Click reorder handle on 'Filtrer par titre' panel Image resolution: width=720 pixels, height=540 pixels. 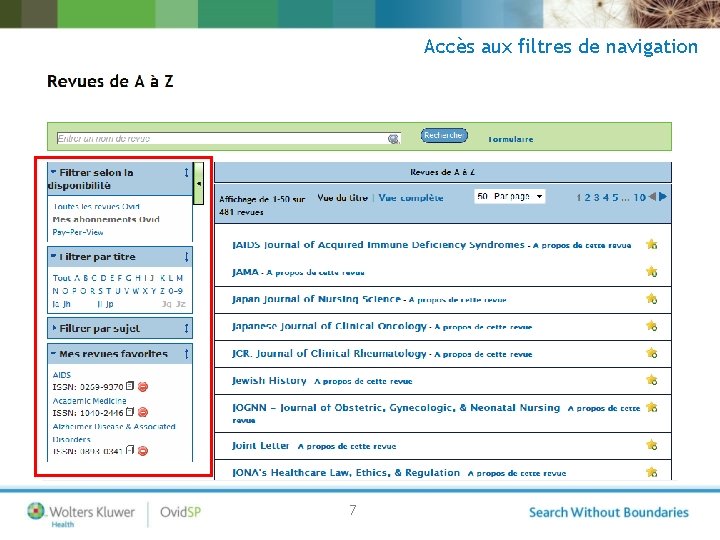(x=186, y=257)
